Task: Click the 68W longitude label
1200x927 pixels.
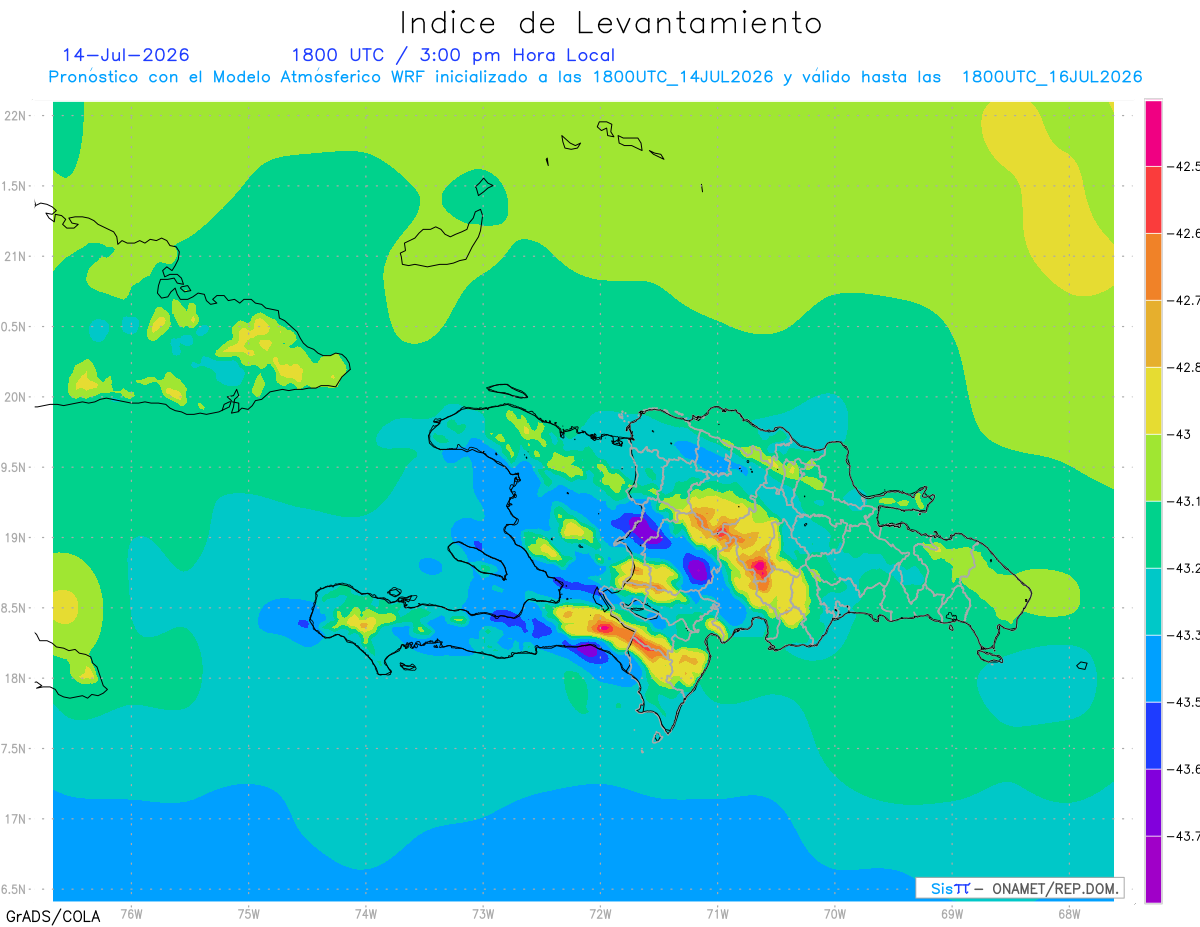Action: click(1069, 914)
